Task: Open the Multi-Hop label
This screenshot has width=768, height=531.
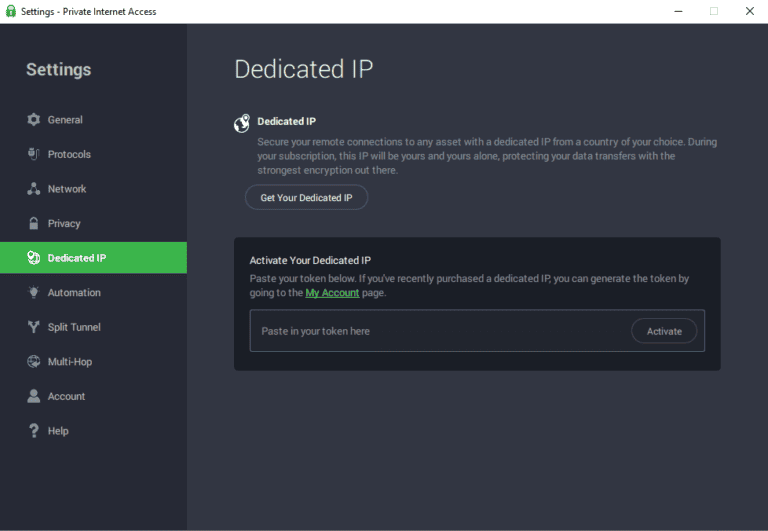Action: [x=70, y=362]
